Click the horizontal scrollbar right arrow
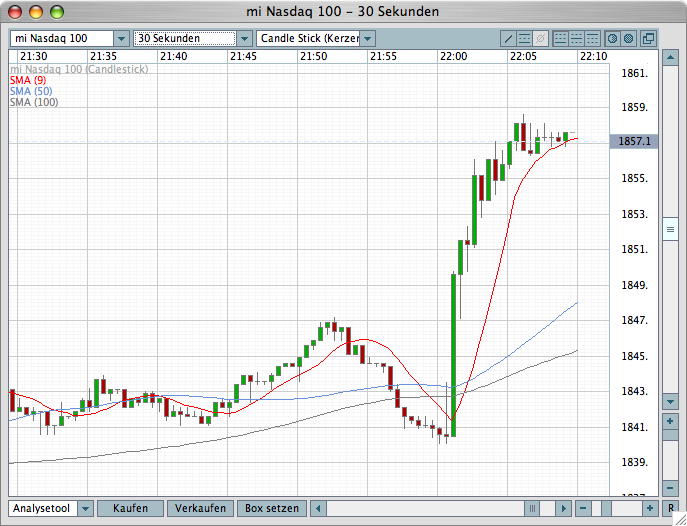The image size is (687, 526). coord(563,508)
